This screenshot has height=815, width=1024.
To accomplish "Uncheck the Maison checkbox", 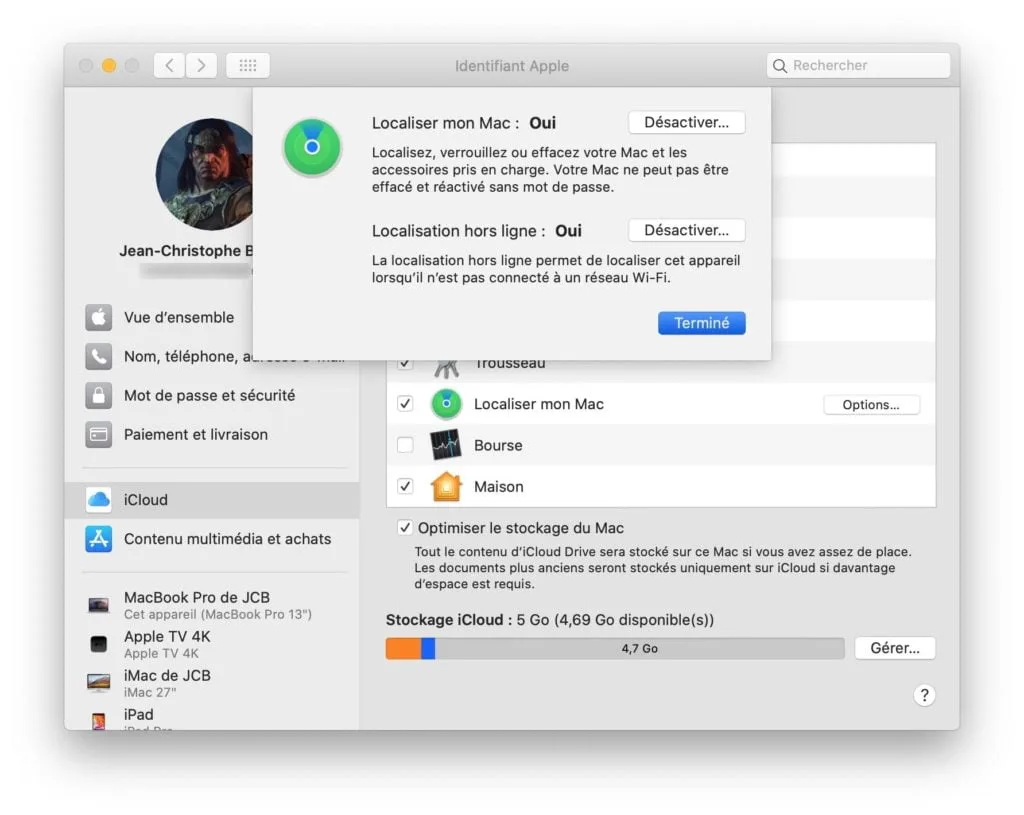I will point(405,486).
